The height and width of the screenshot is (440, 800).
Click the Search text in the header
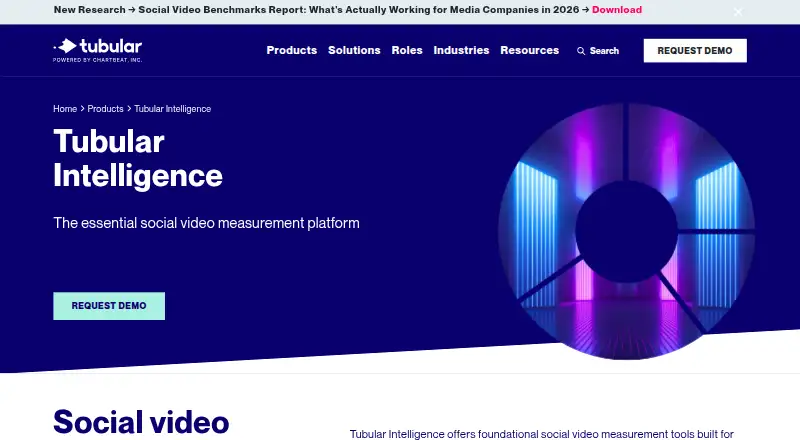point(604,51)
